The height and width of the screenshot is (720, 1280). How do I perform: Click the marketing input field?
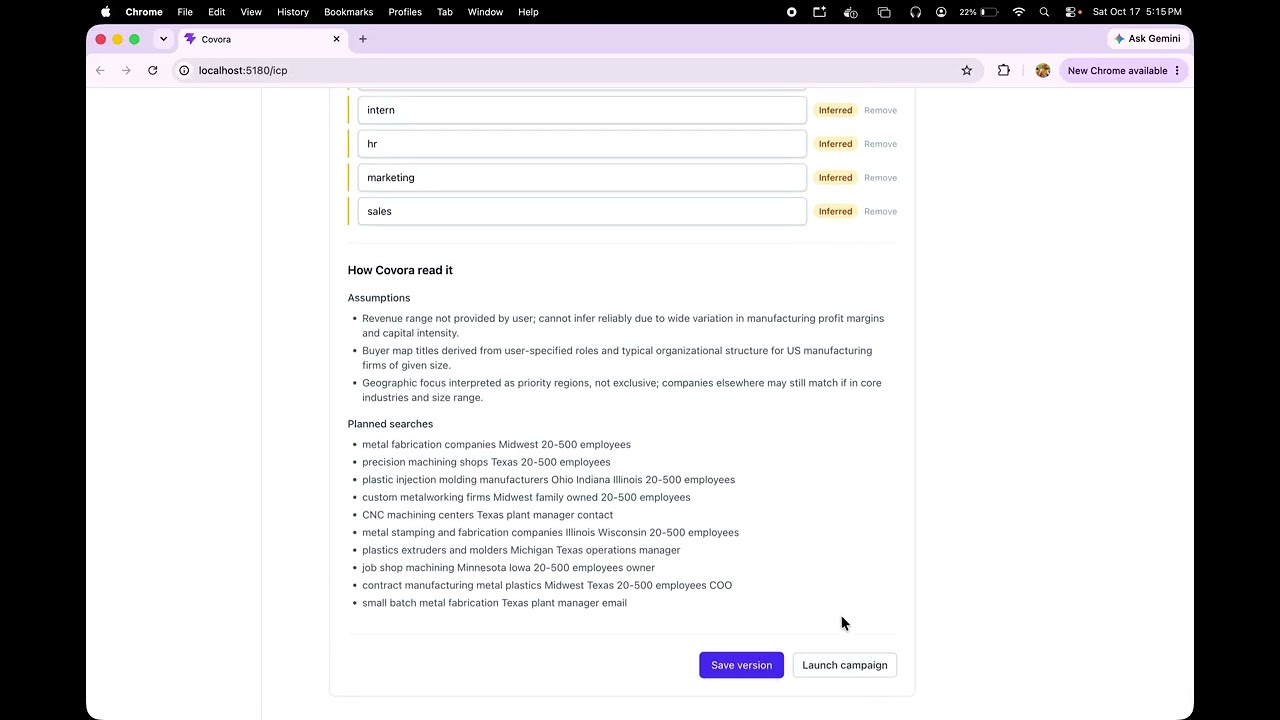pyautogui.click(x=582, y=178)
